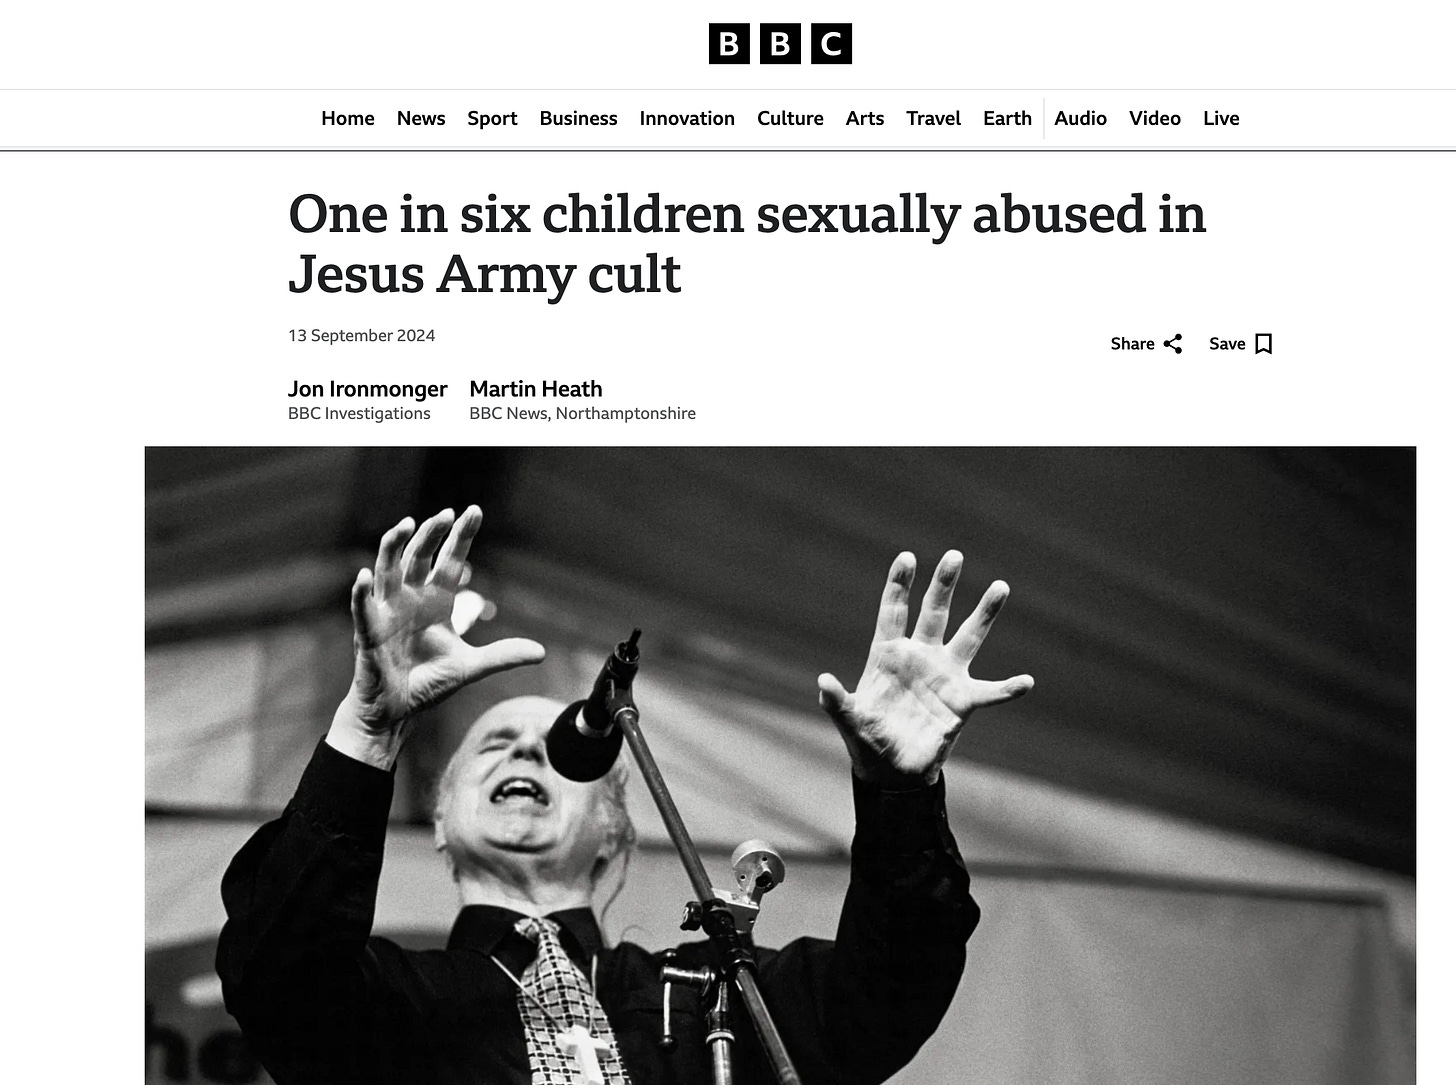Image resolution: width=1456 pixels, height=1085 pixels.
Task: Open the Innovation section
Action: (x=687, y=118)
